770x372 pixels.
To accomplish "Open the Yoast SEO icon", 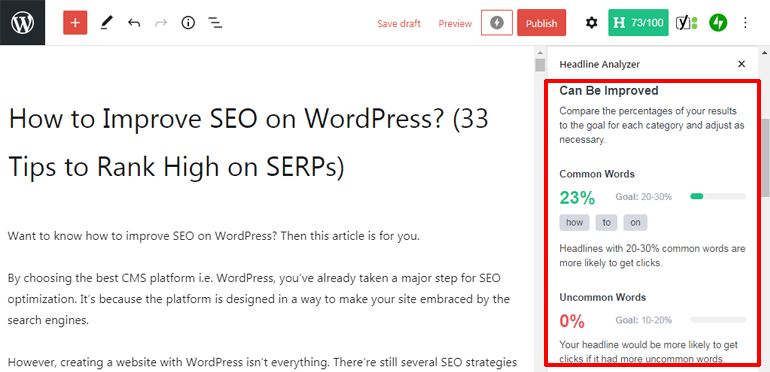I will click(687, 23).
